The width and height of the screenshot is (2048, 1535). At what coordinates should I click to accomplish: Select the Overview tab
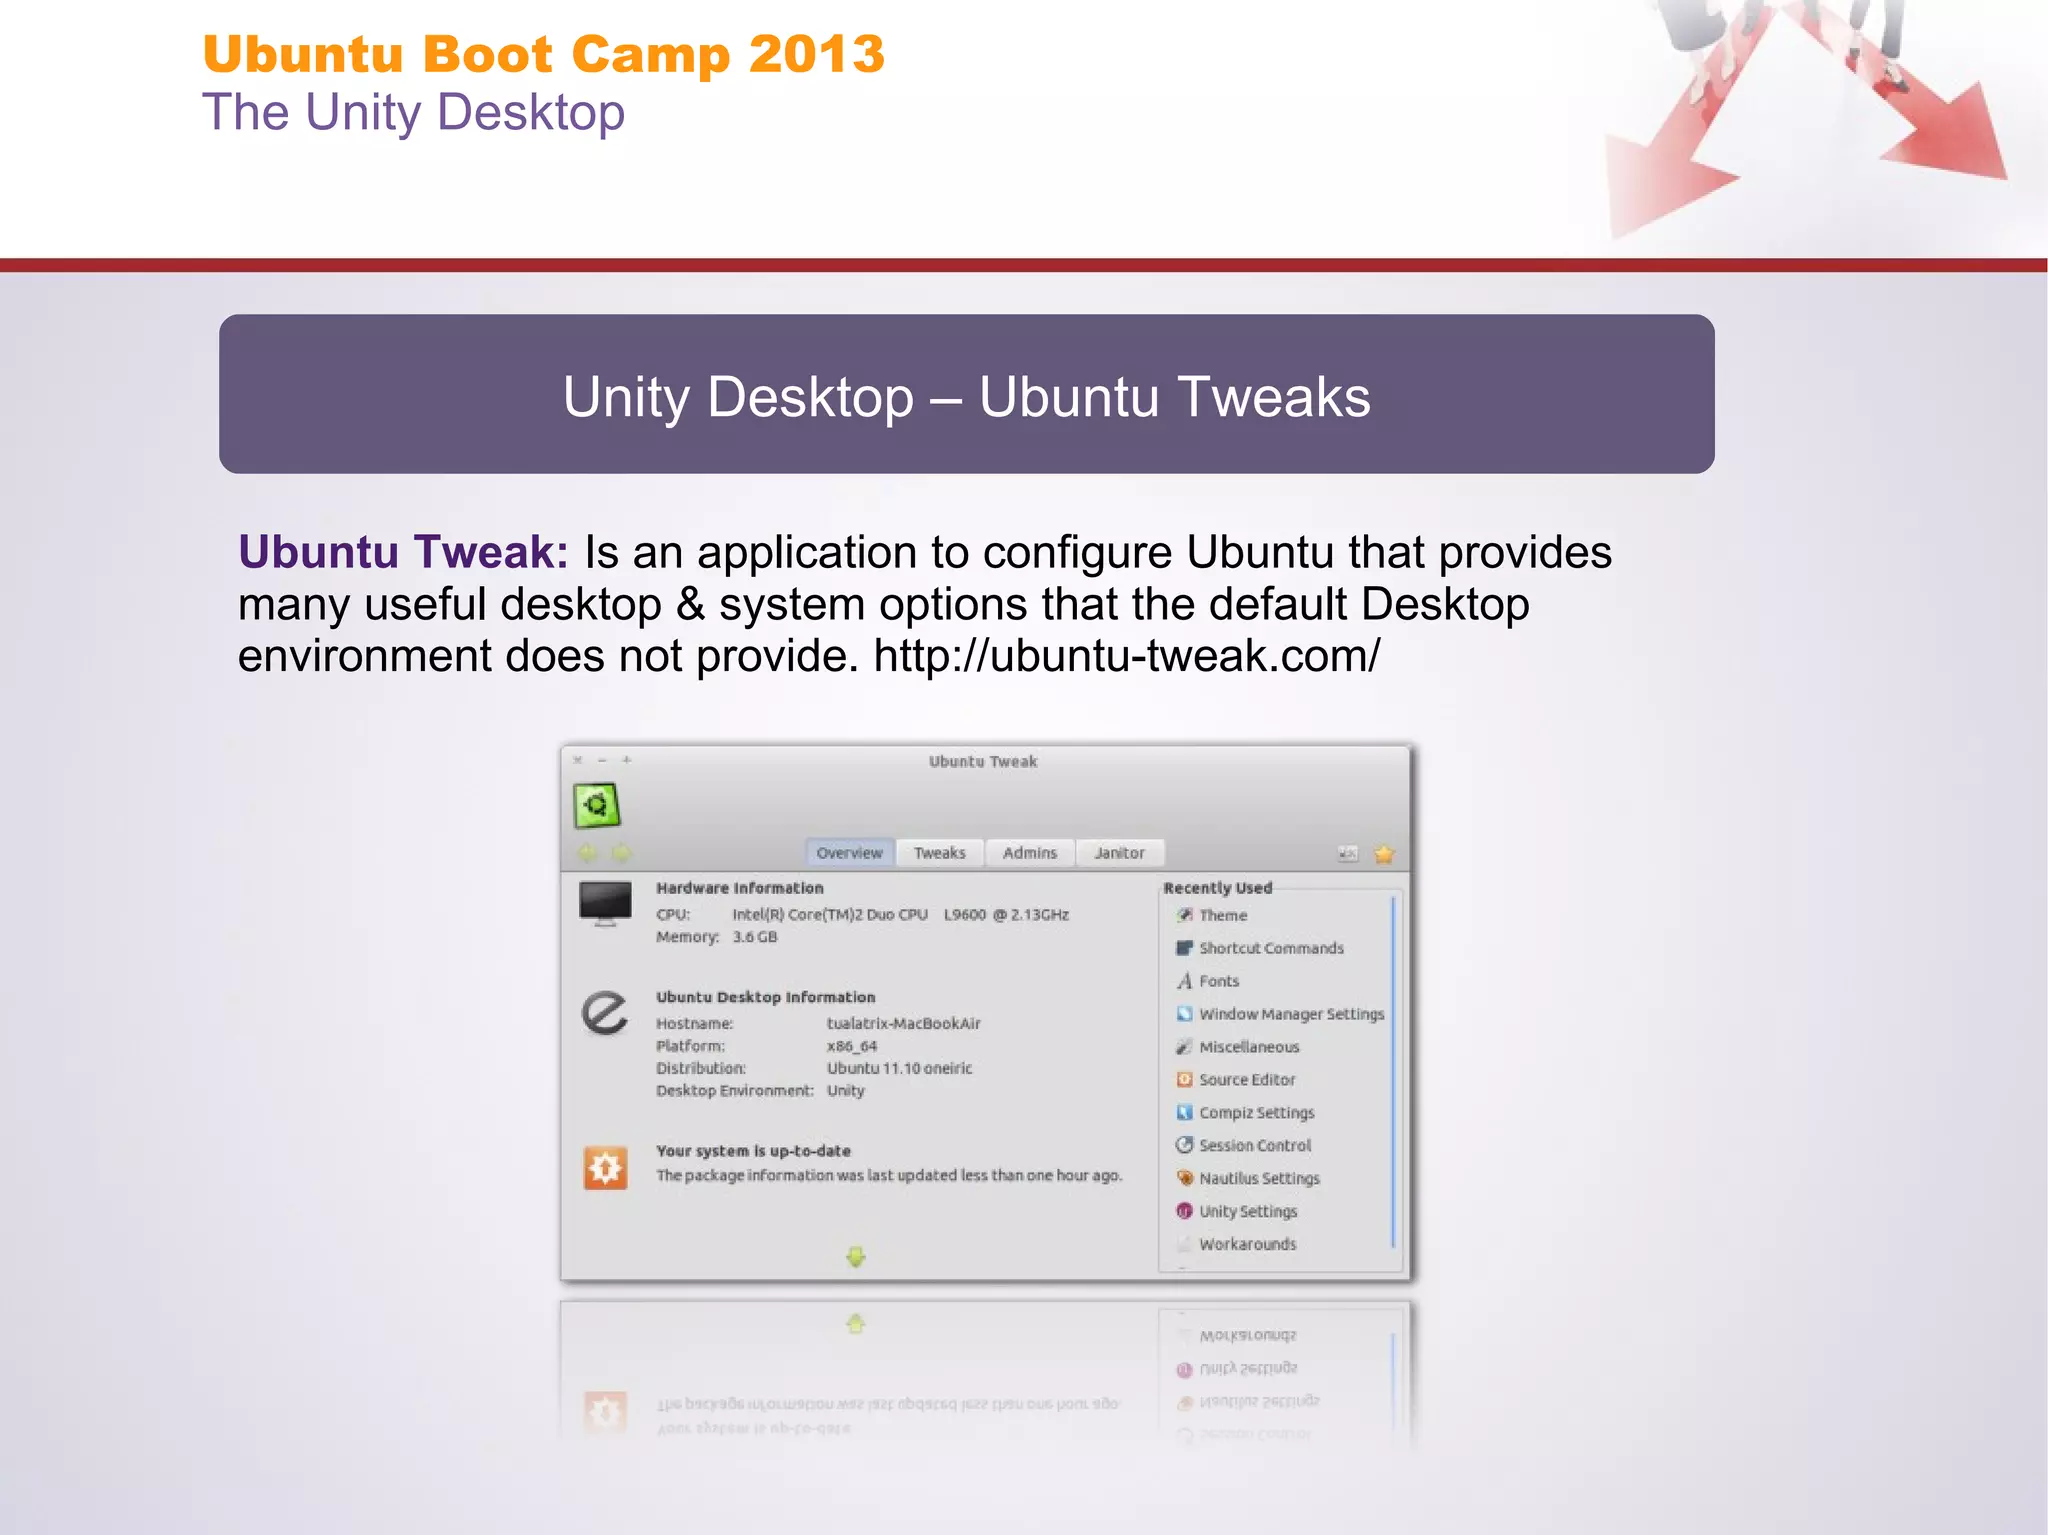[849, 853]
